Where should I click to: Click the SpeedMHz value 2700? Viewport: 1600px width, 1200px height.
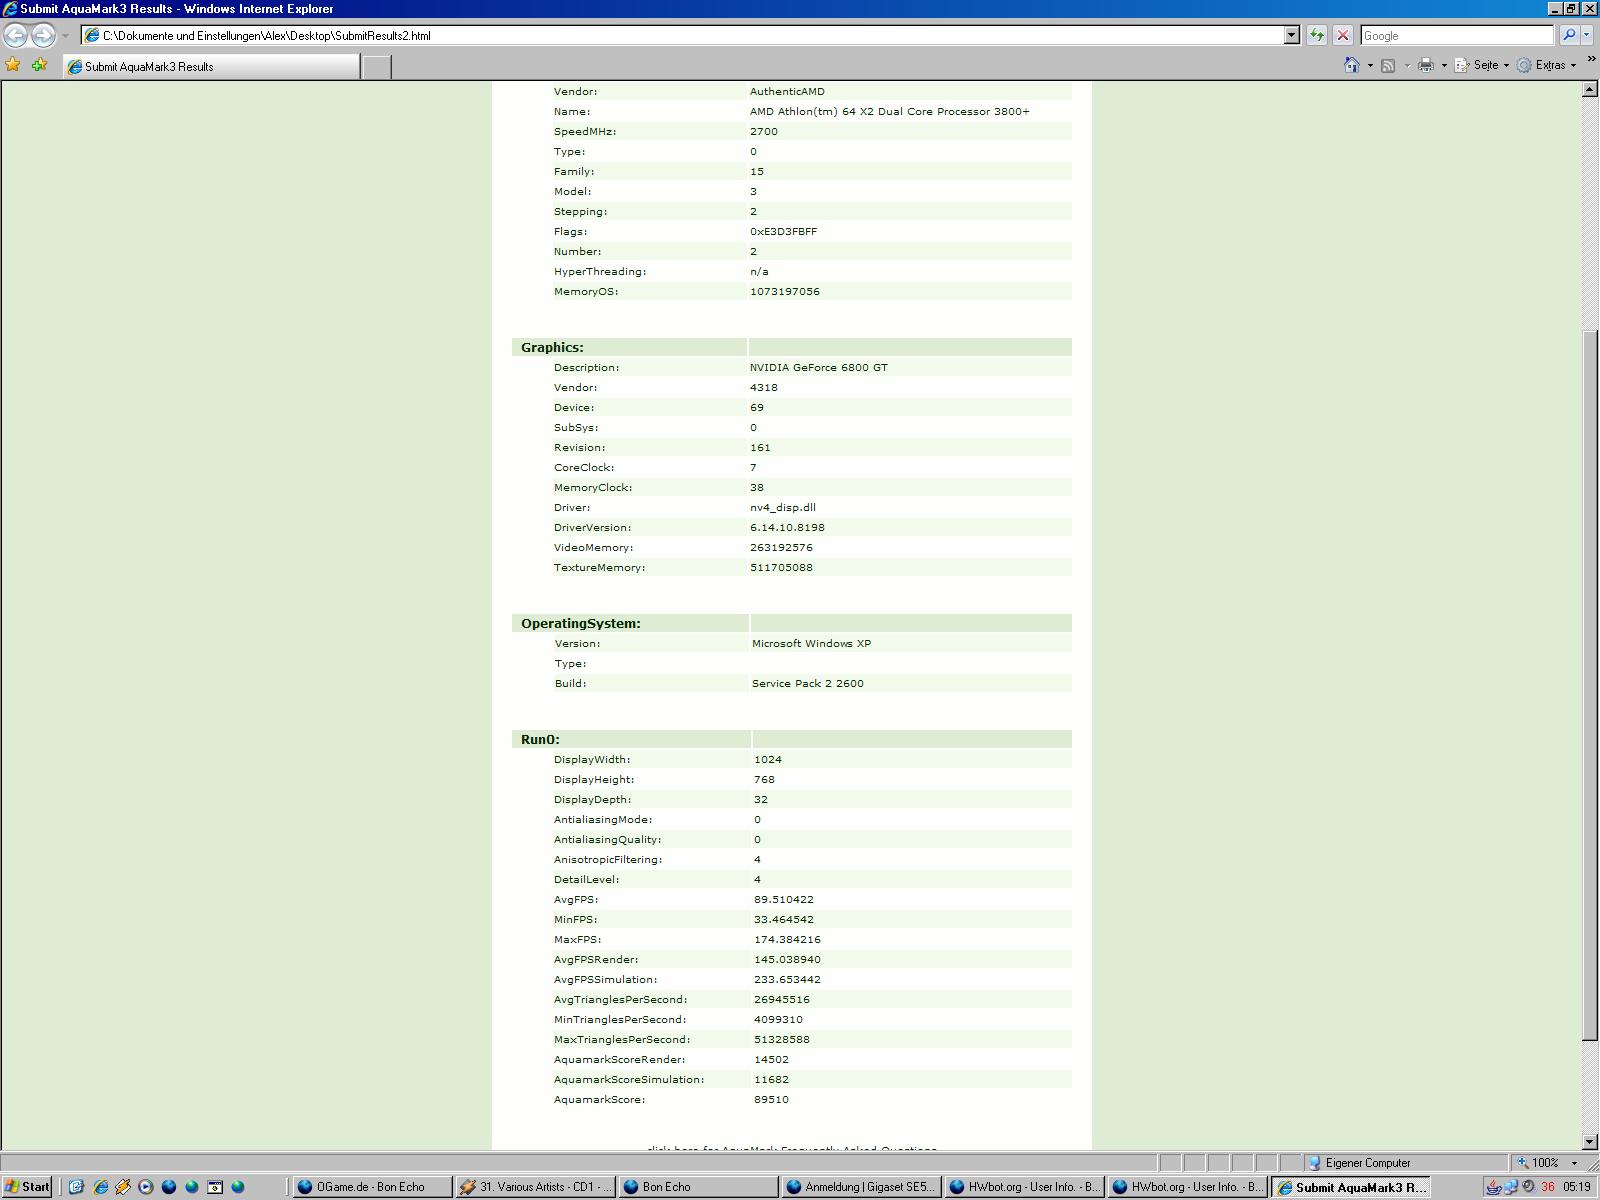point(763,131)
